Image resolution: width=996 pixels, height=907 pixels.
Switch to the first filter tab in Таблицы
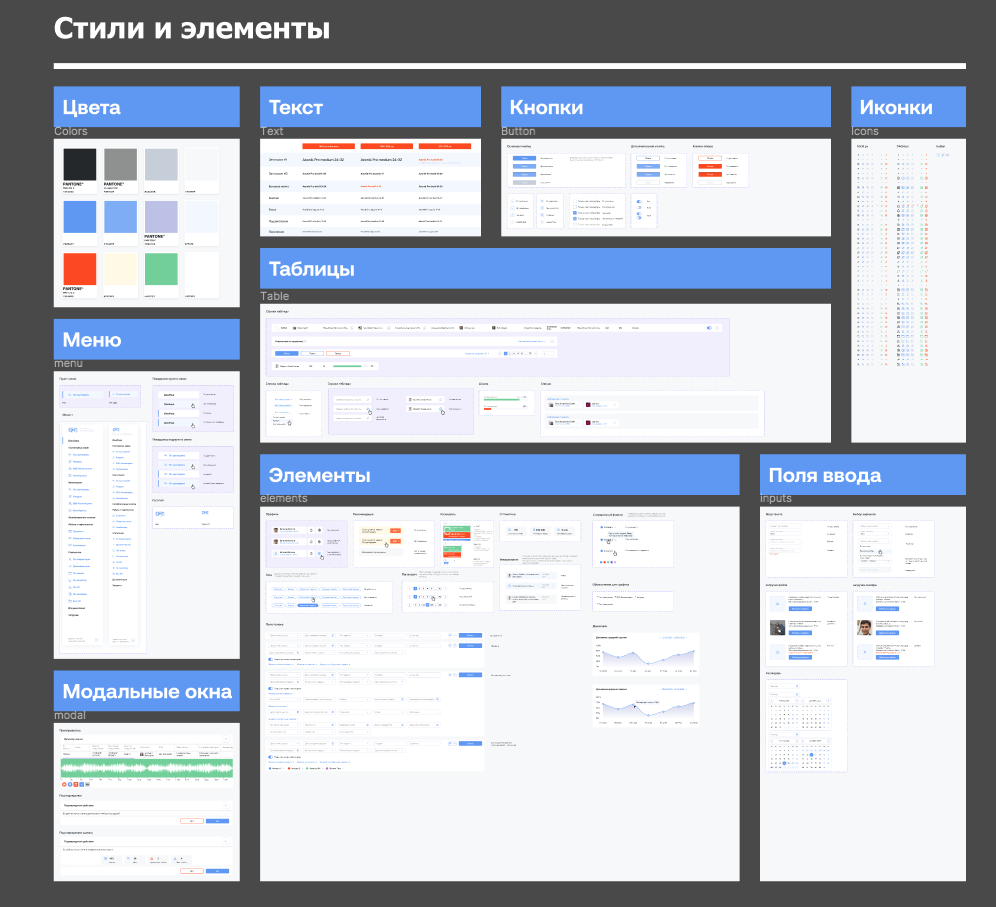click(286, 353)
